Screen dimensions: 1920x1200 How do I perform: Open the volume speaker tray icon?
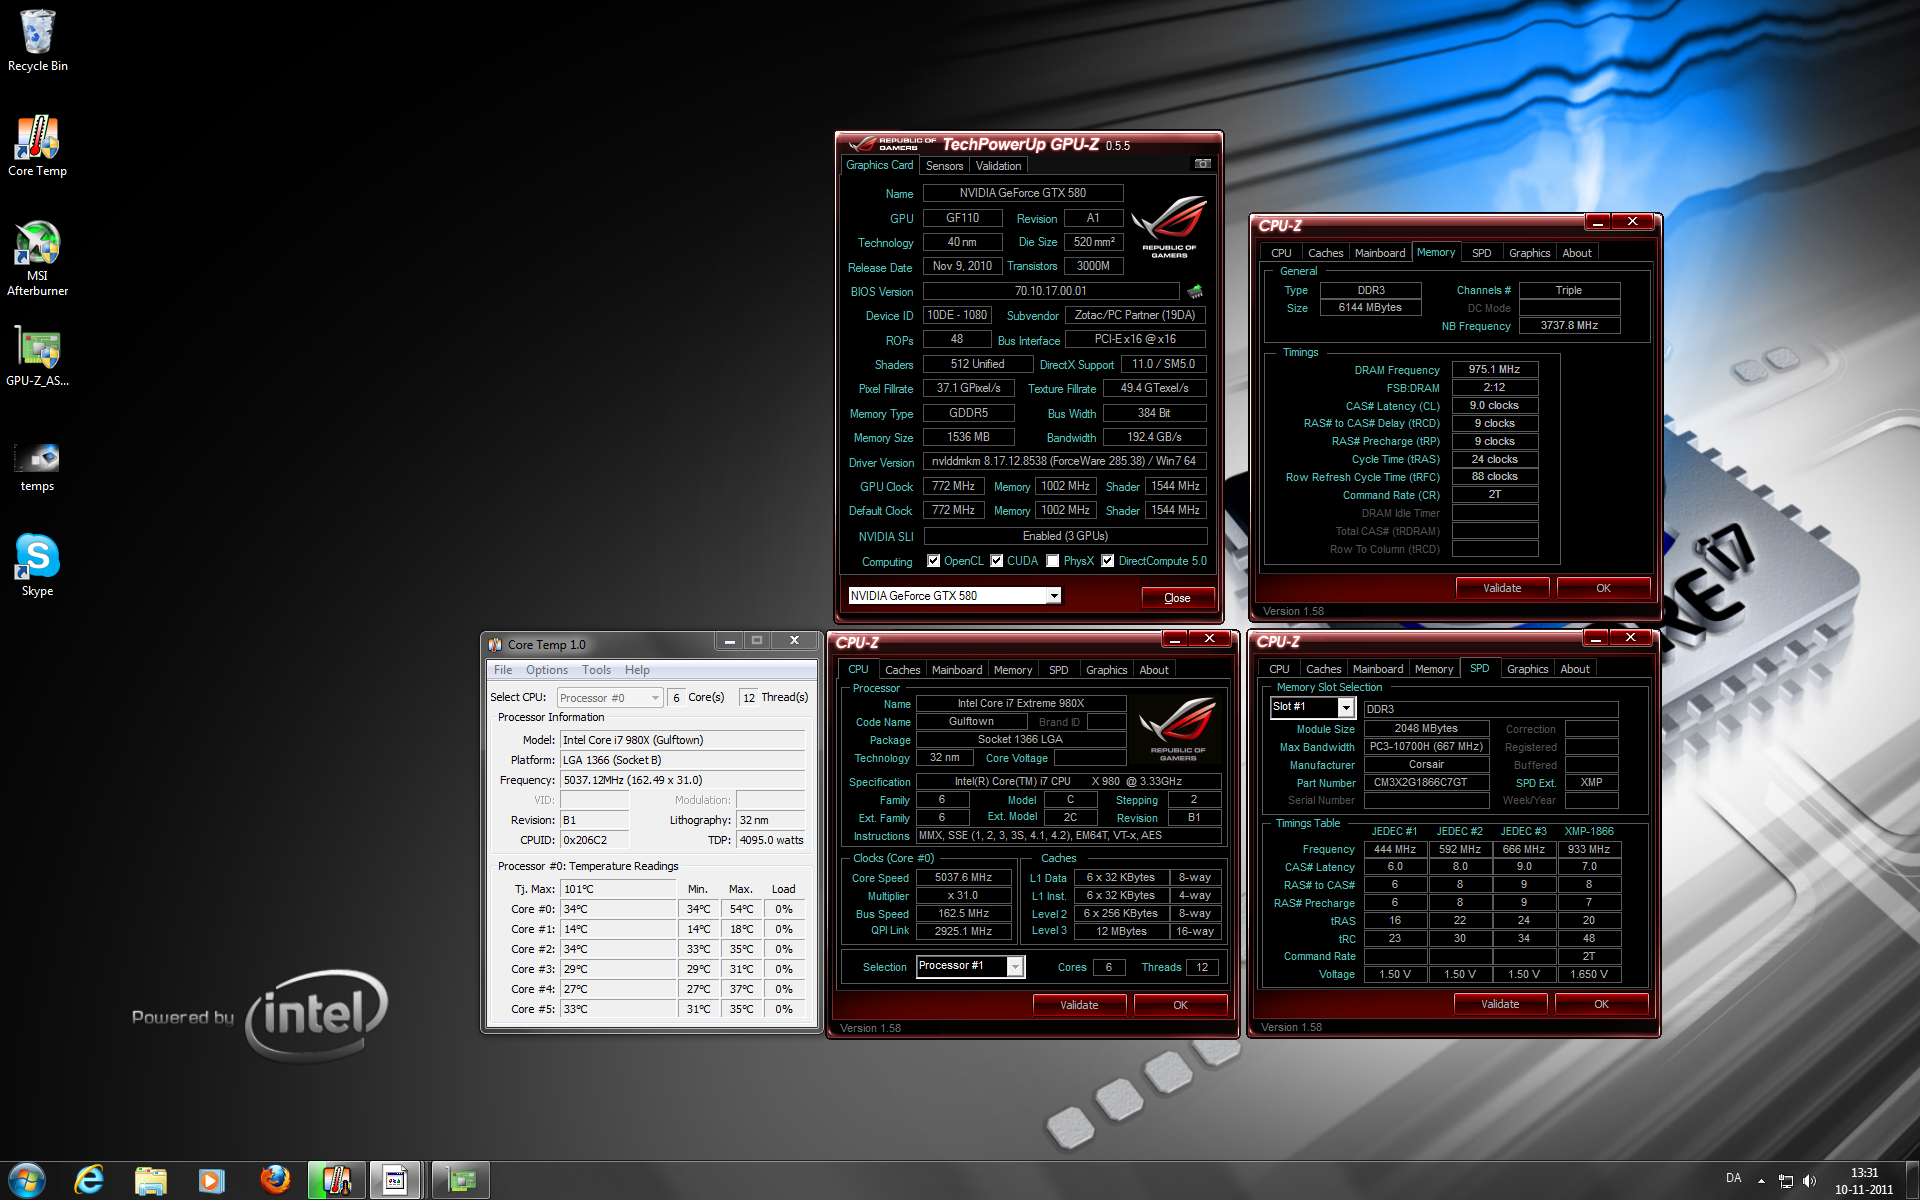(x=1809, y=1181)
